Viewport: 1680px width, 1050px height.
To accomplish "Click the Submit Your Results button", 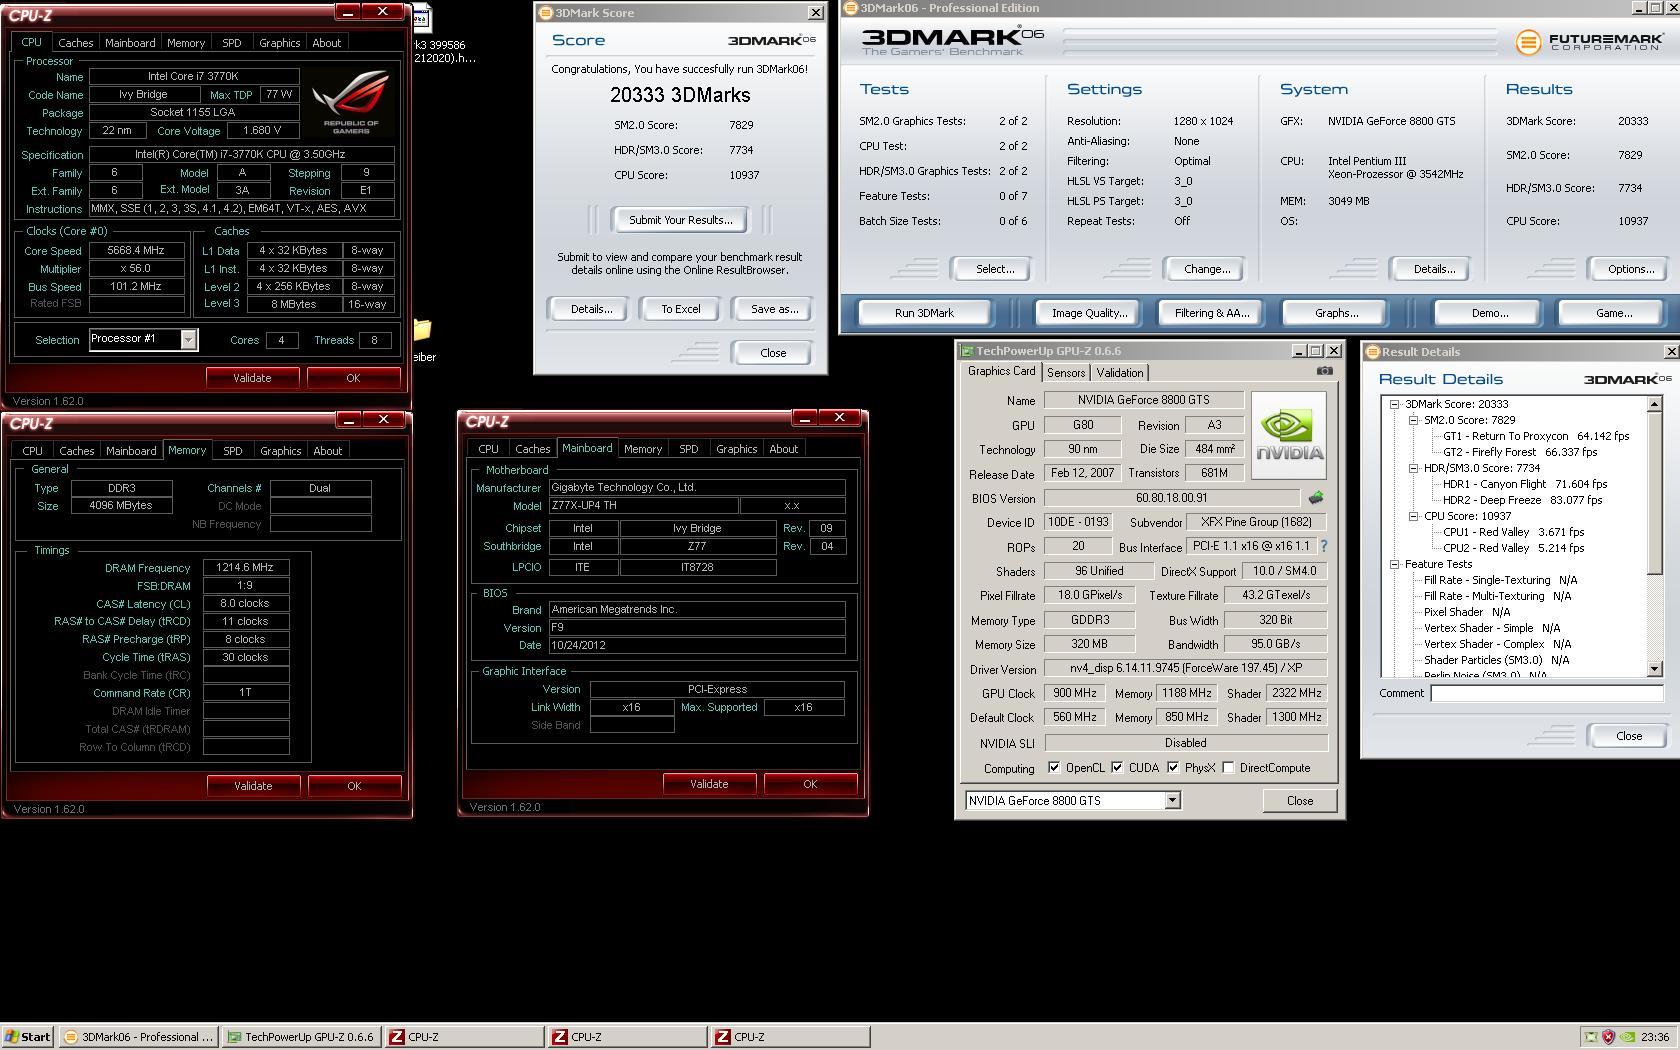I will tap(680, 220).
